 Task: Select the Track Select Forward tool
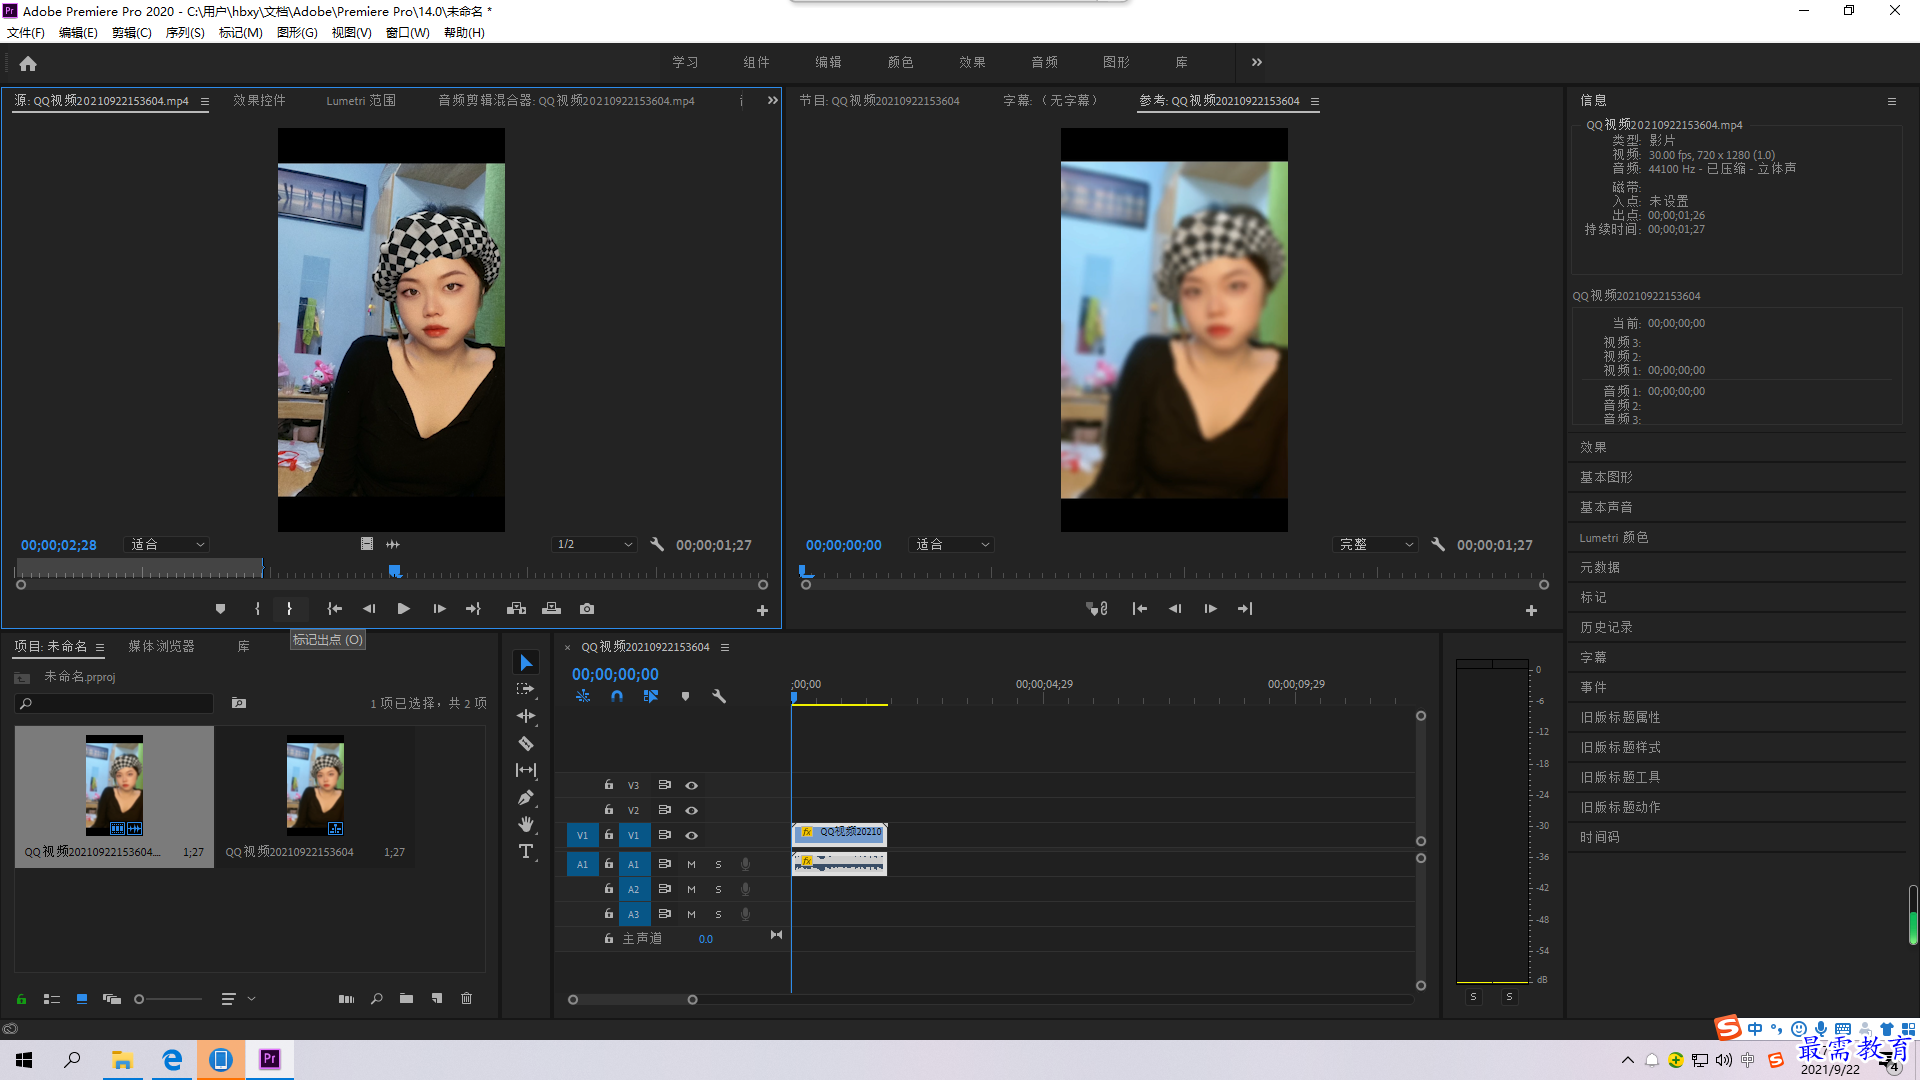[526, 689]
